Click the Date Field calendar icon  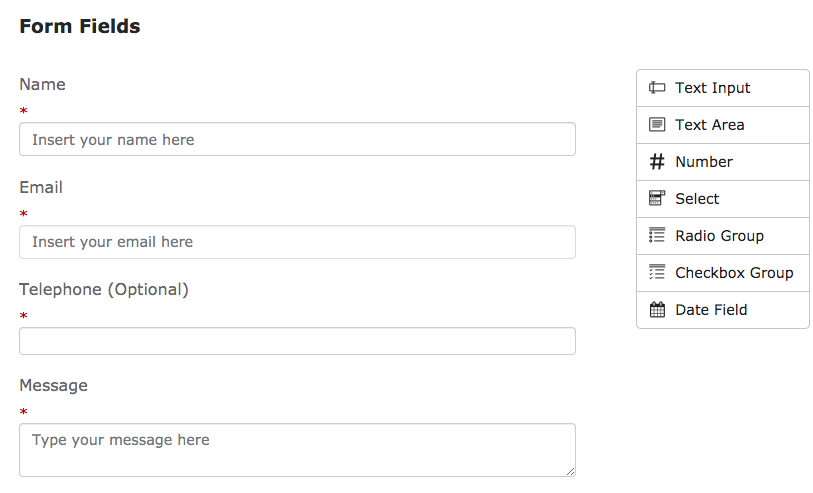pos(657,310)
